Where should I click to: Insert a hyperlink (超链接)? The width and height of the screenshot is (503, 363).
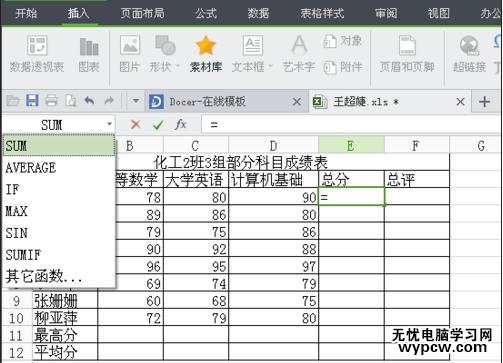(x=470, y=54)
